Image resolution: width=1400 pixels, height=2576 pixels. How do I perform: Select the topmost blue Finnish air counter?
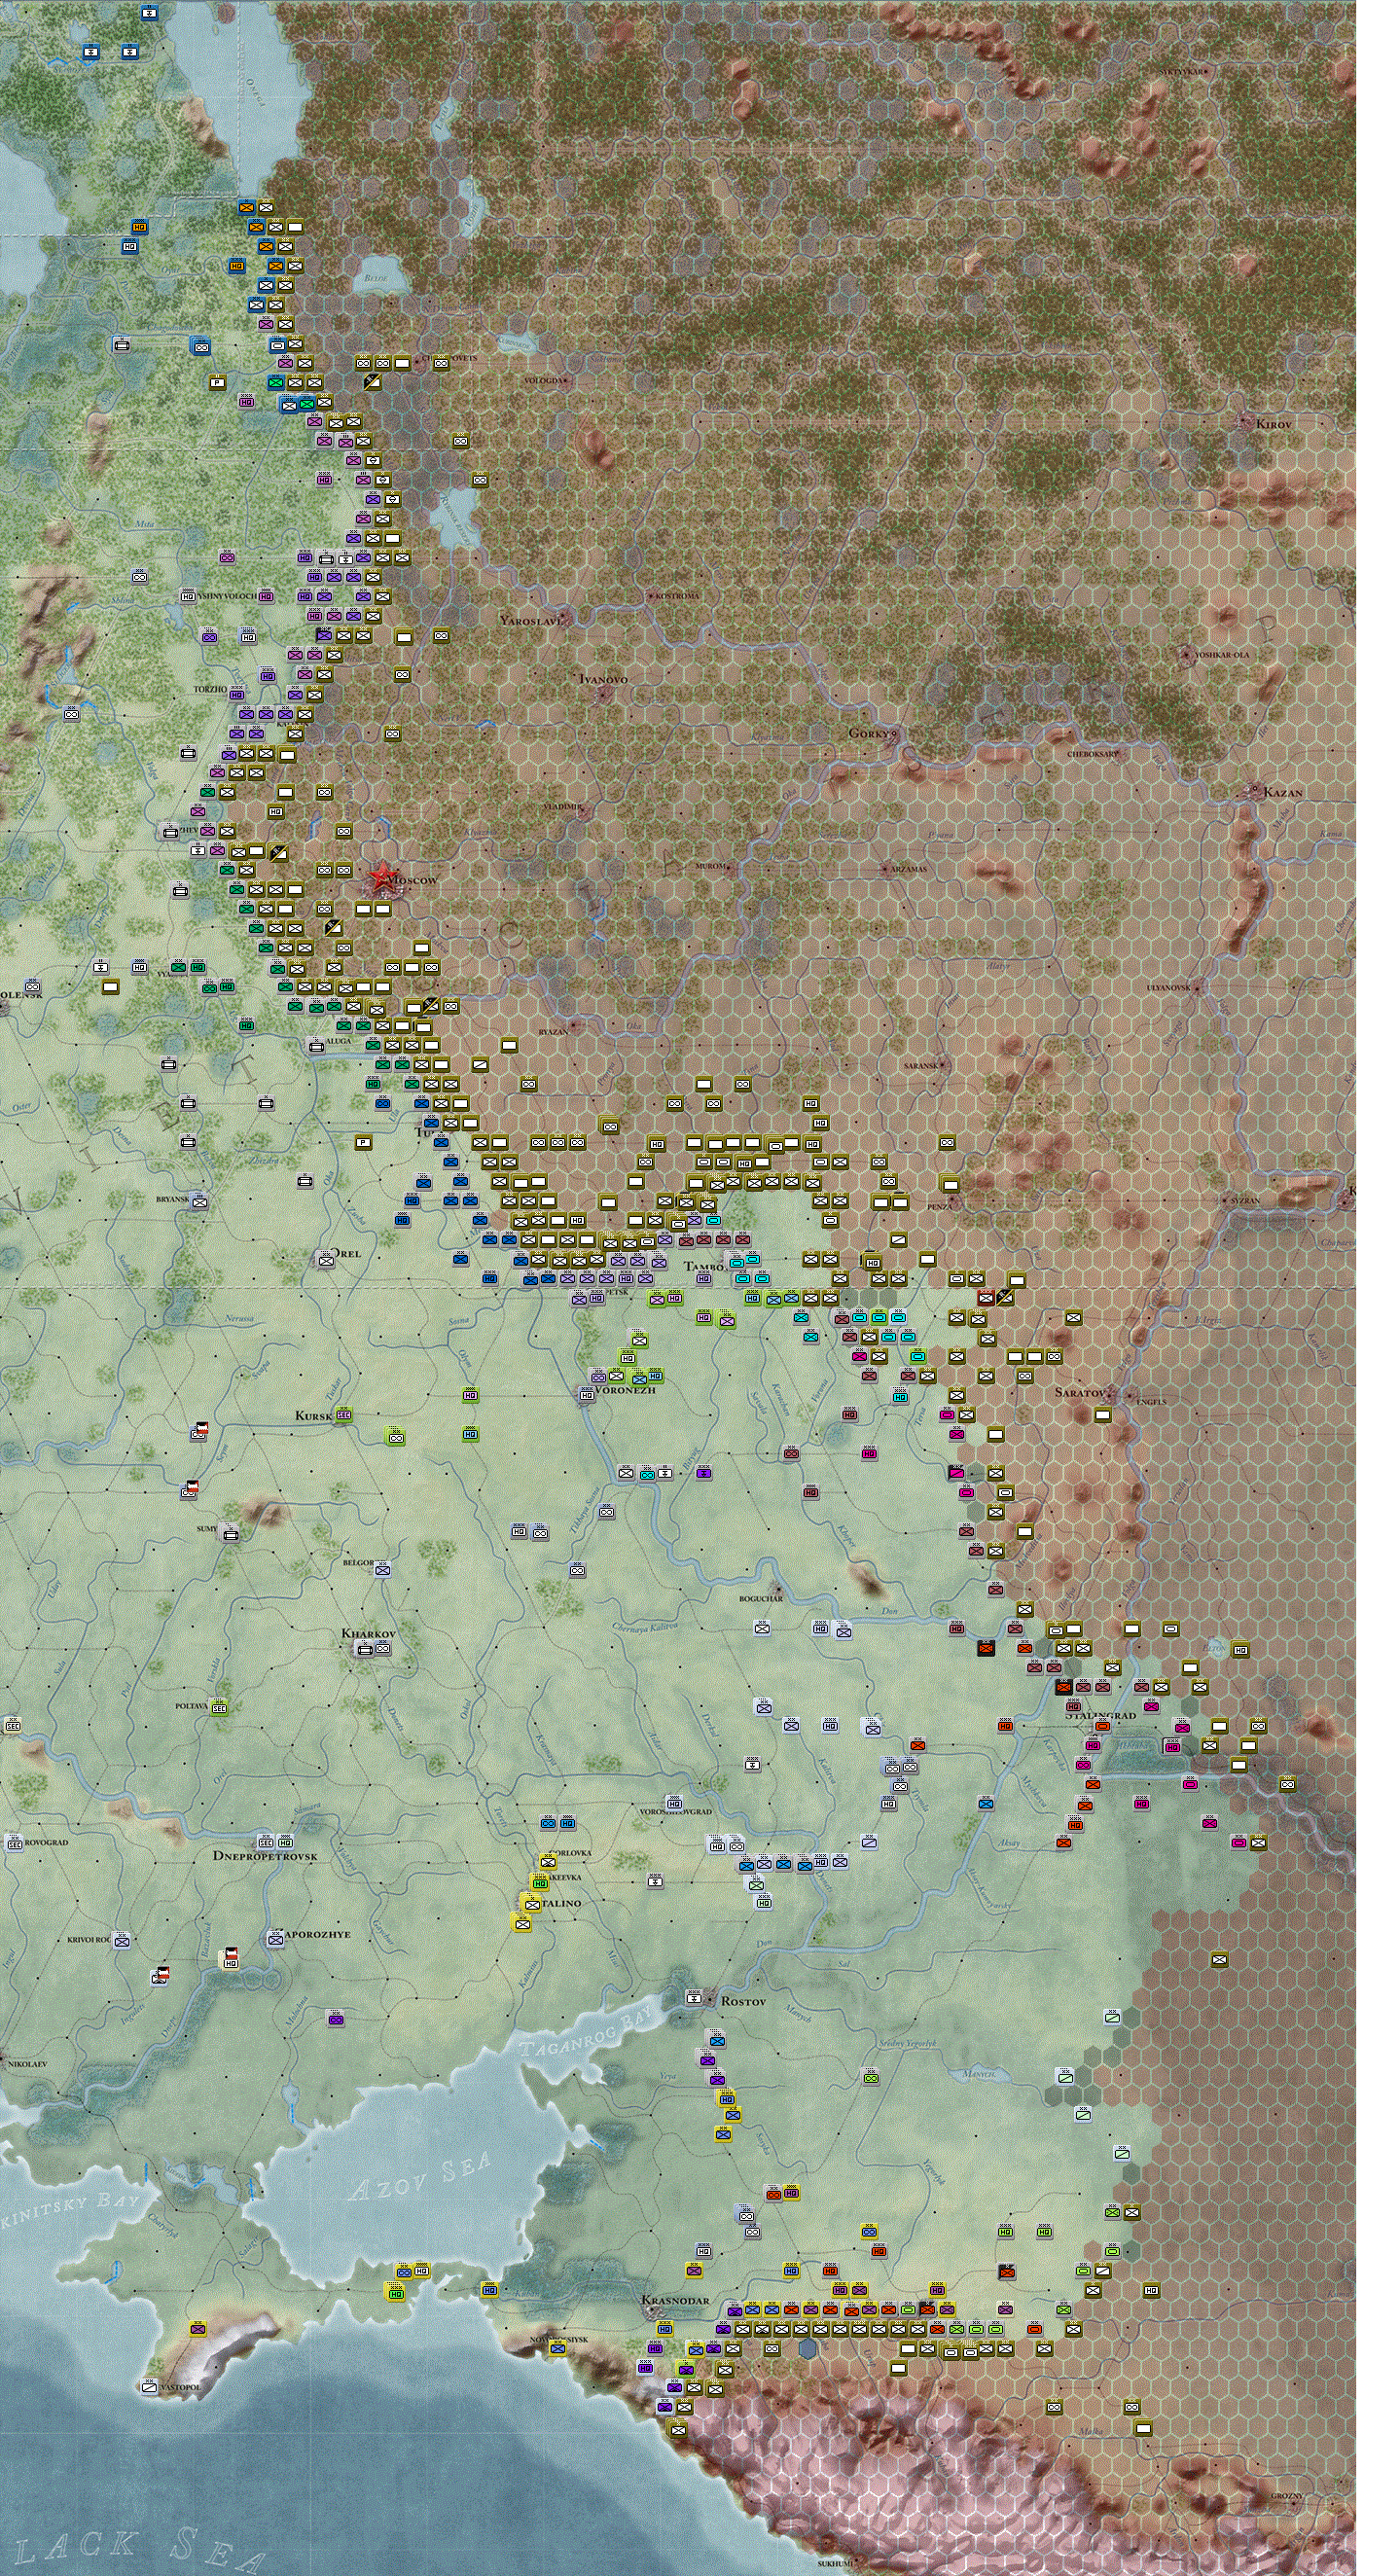[x=149, y=13]
